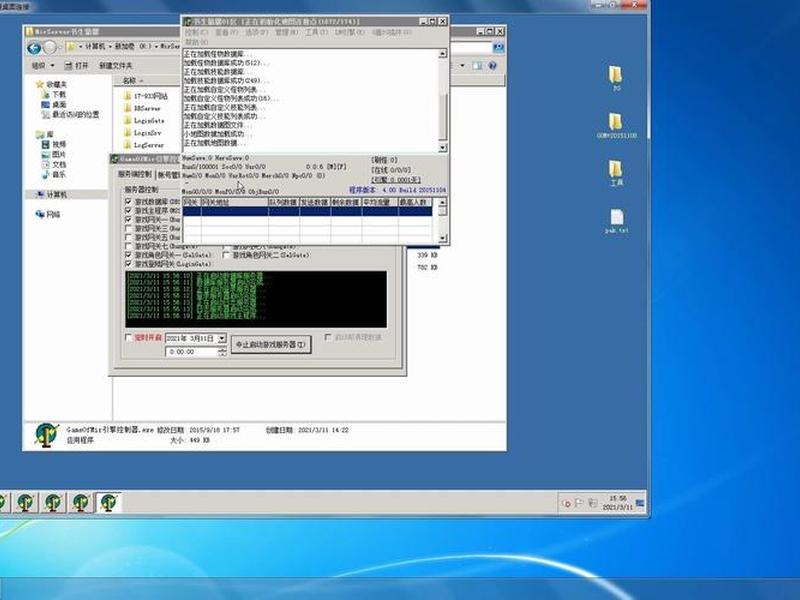Select the 工具 desktop folder
The image size is (800, 600).
click(x=616, y=173)
